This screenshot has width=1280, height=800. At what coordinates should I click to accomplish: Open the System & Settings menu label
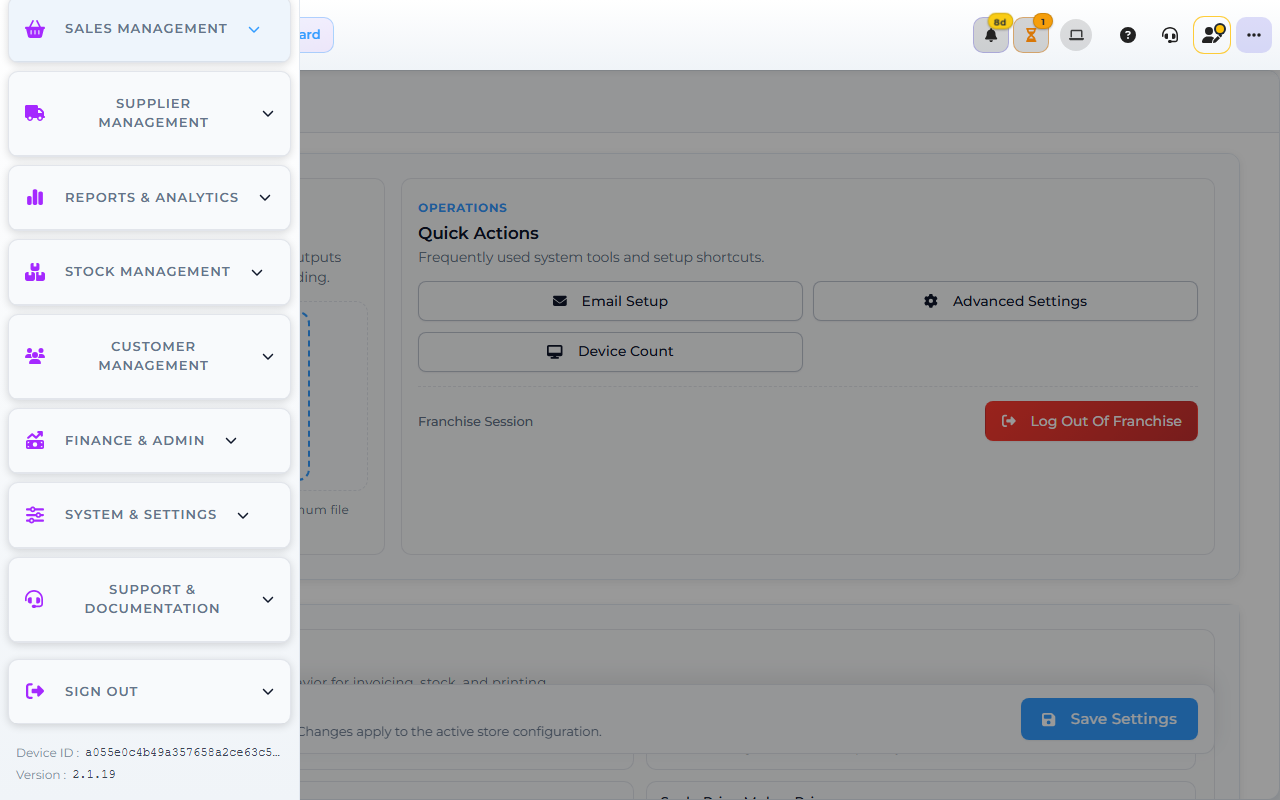(x=141, y=515)
